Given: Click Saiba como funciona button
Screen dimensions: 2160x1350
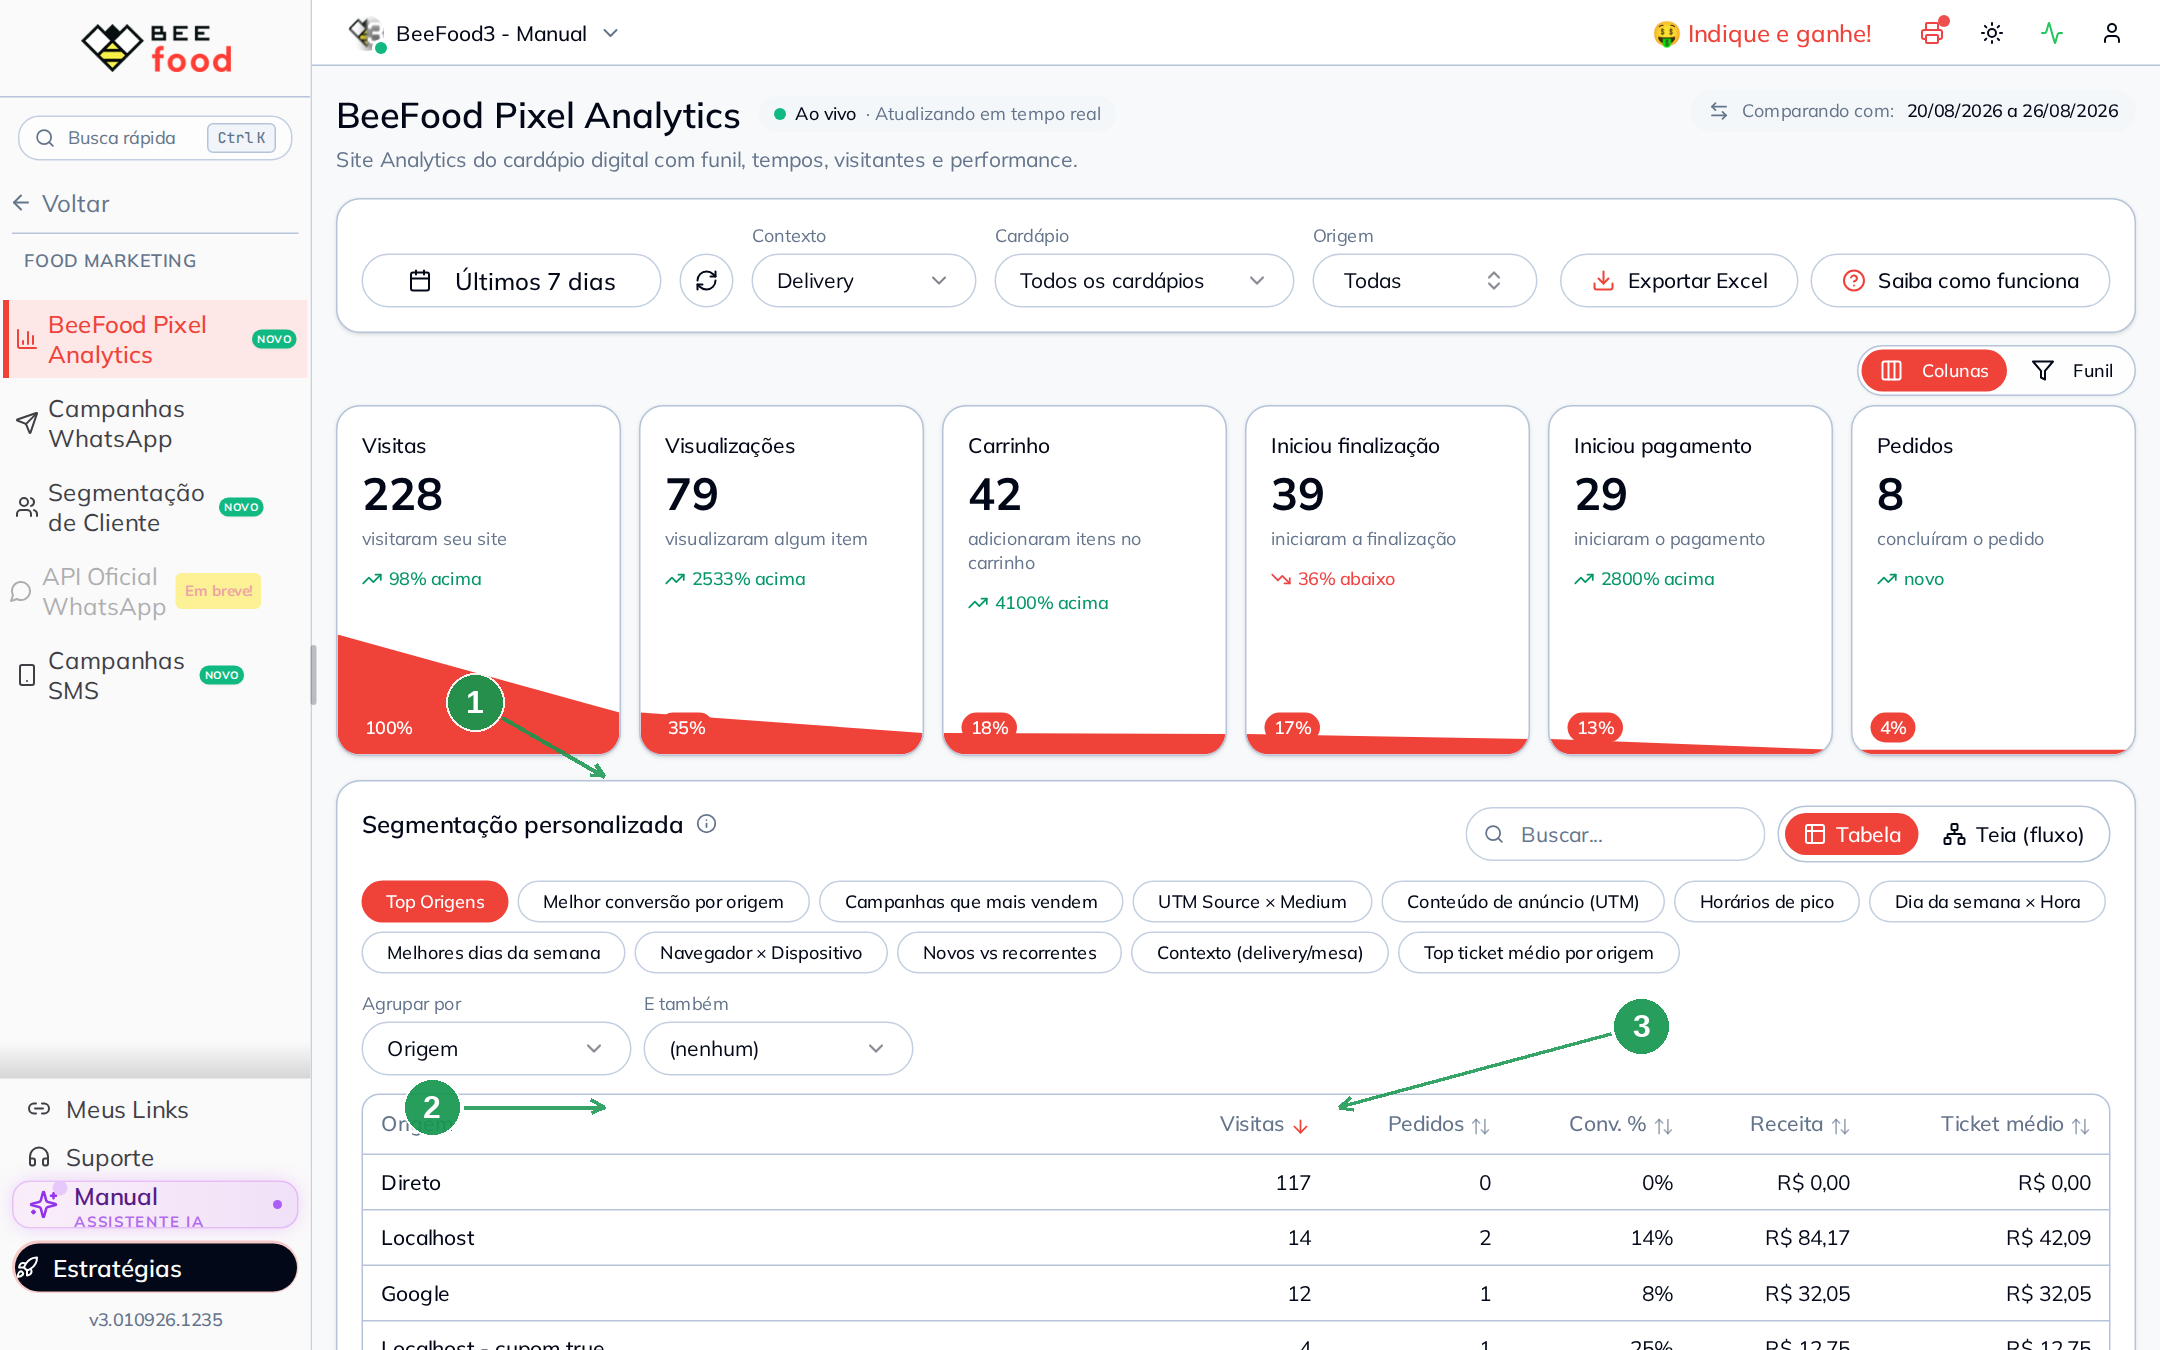Looking at the screenshot, I should point(1960,281).
